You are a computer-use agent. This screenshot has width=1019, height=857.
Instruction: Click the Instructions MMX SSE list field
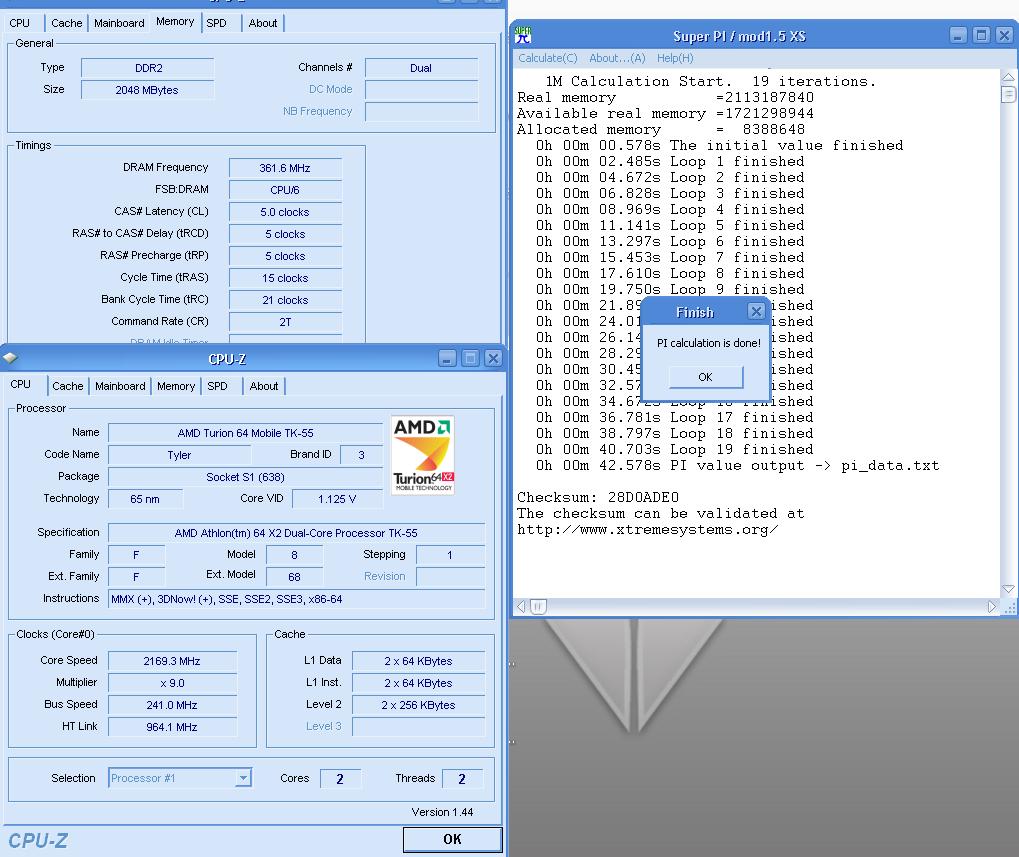296,599
